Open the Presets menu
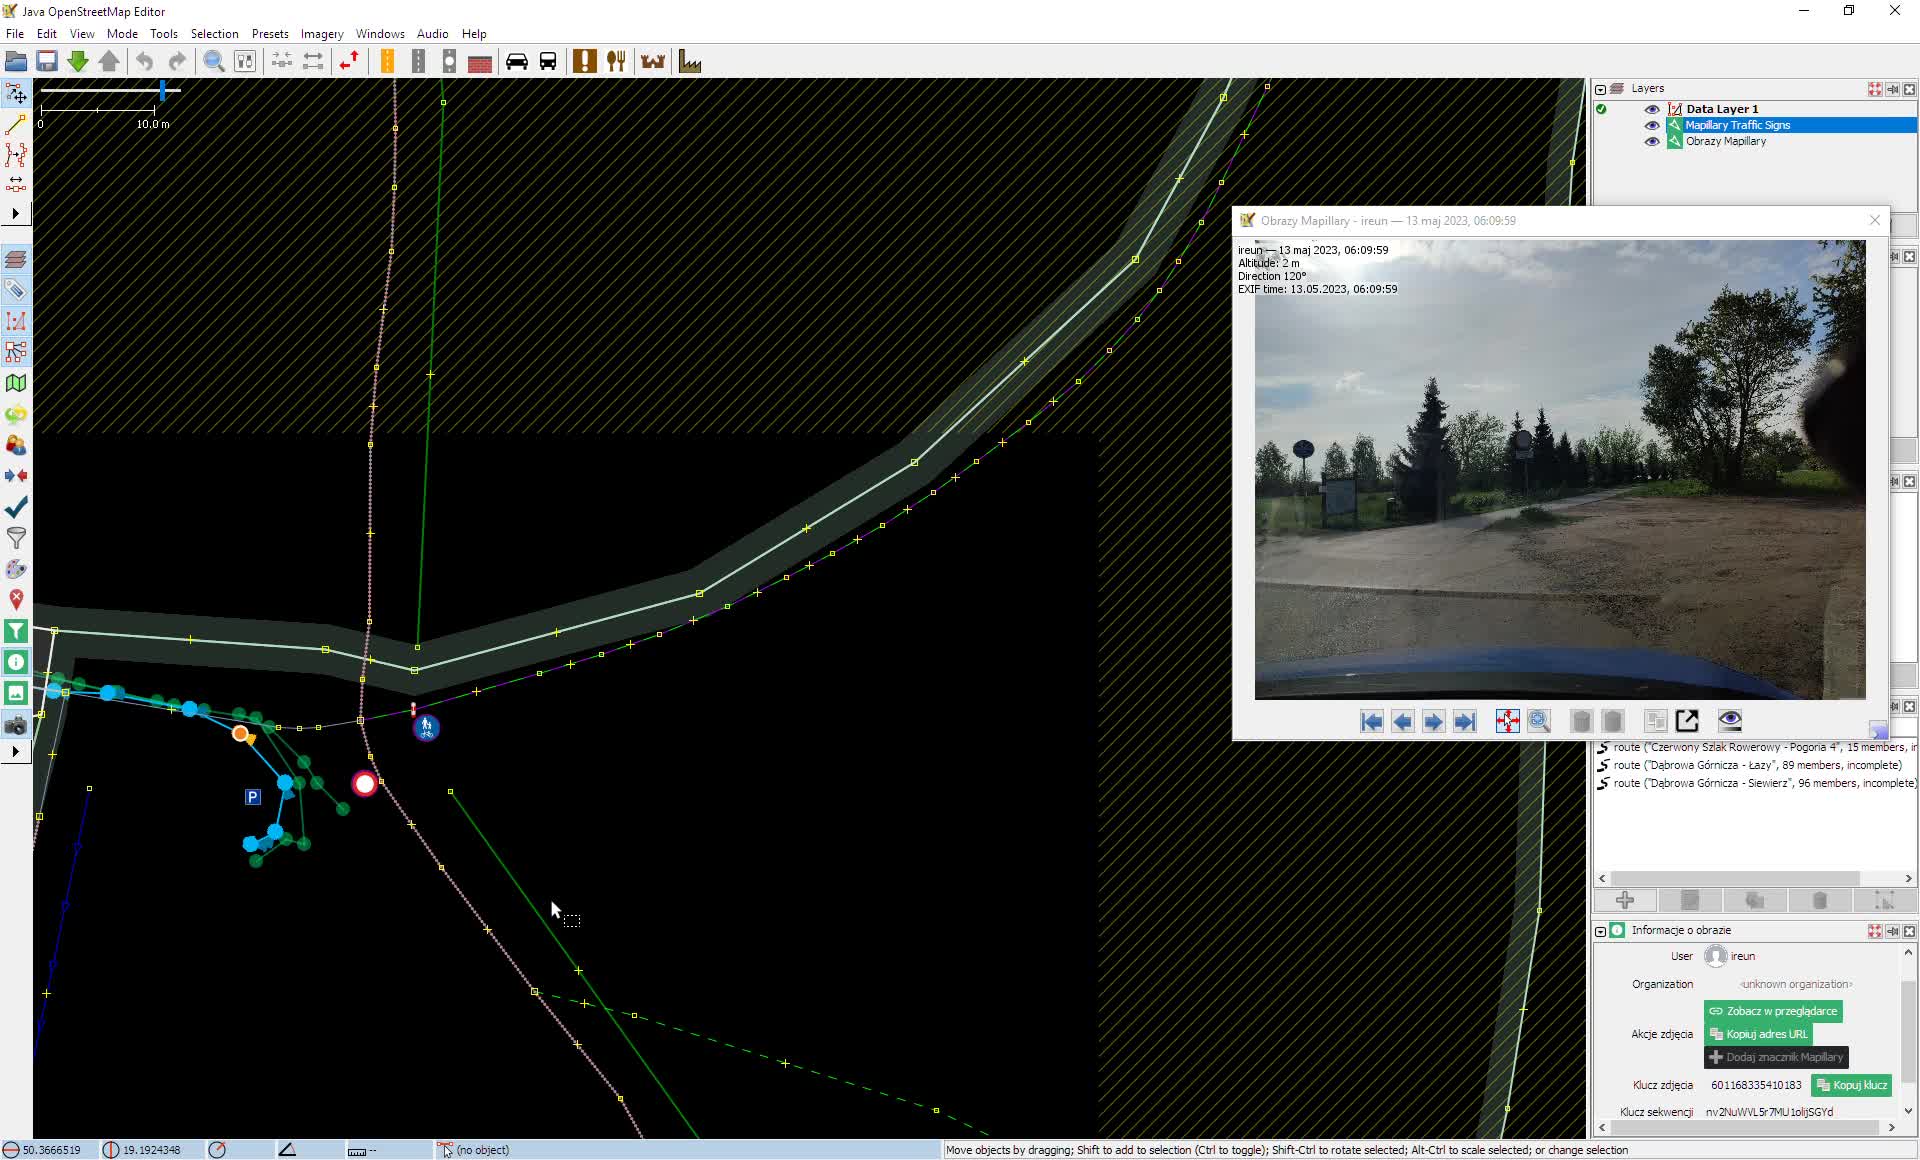The height and width of the screenshot is (1160, 1920). coord(269,33)
